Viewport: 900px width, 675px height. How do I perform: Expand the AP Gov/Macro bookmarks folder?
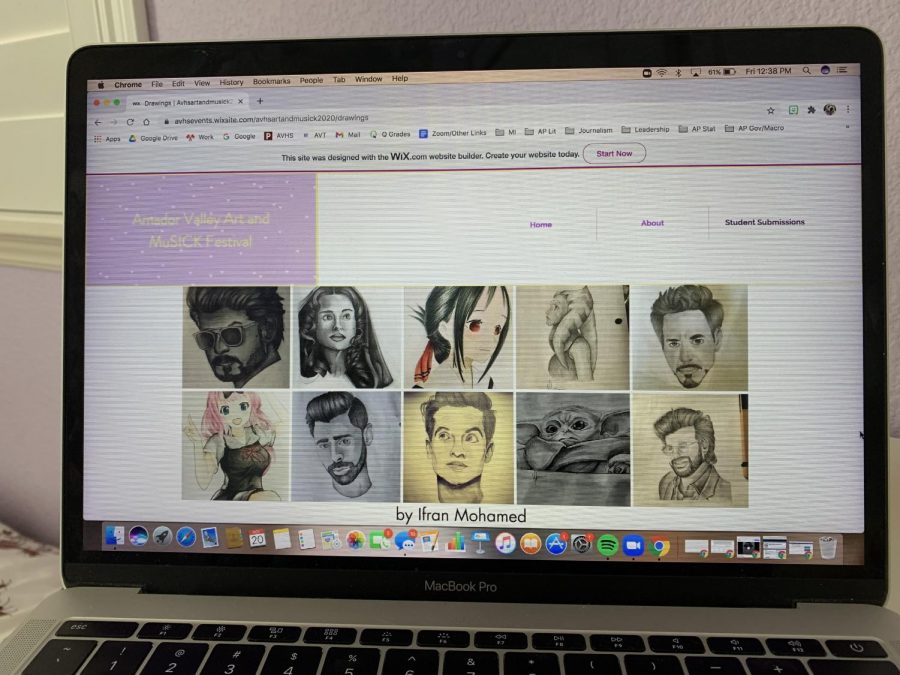(x=754, y=128)
